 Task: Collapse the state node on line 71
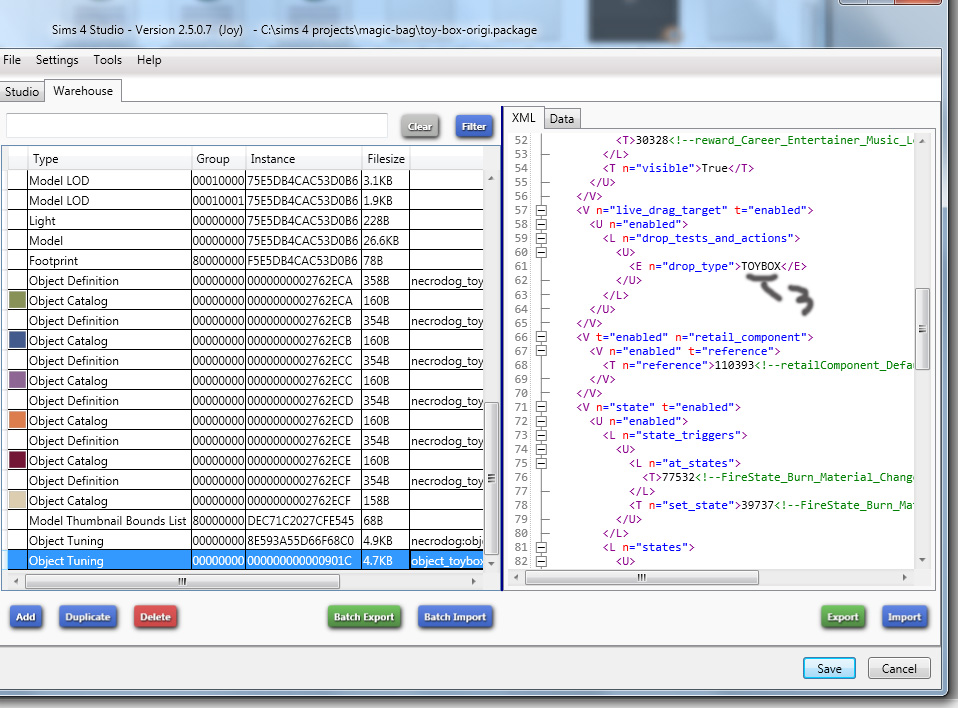click(x=541, y=408)
